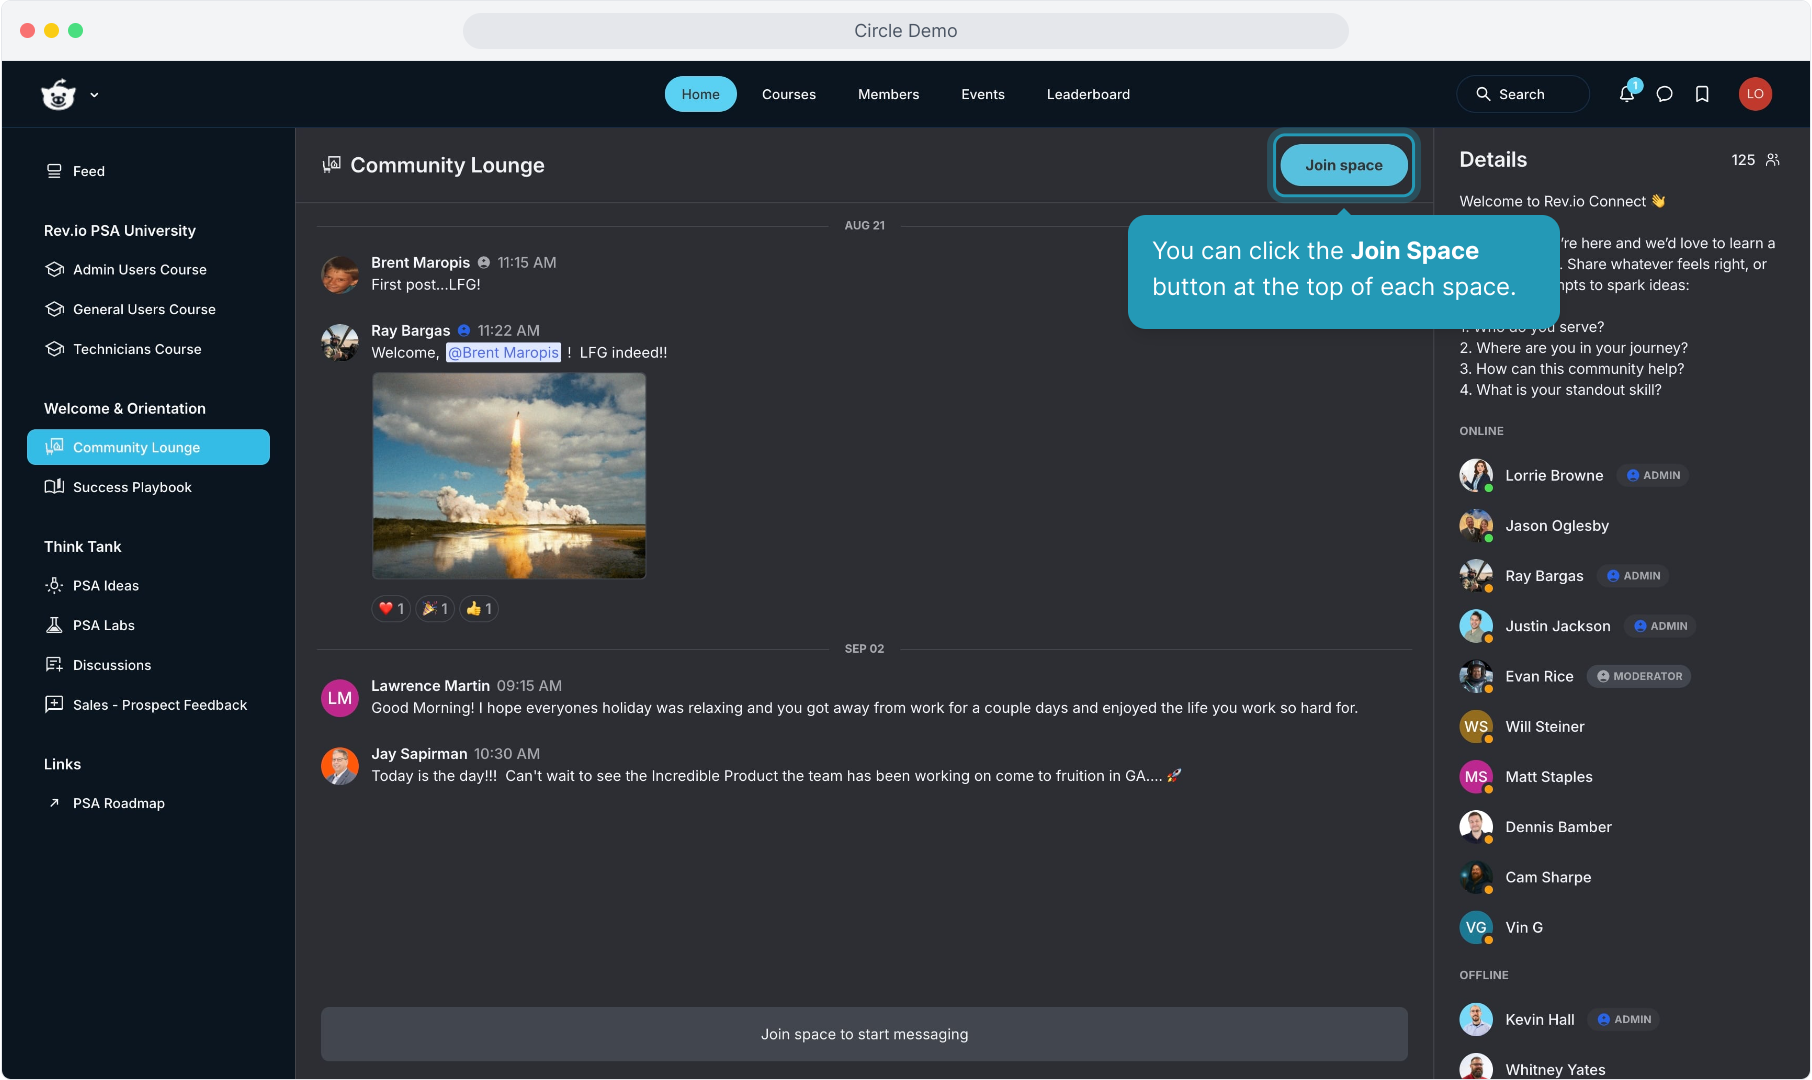Open Evan Rice's profile avatar
The image size is (1812, 1080).
pyautogui.click(x=1476, y=676)
